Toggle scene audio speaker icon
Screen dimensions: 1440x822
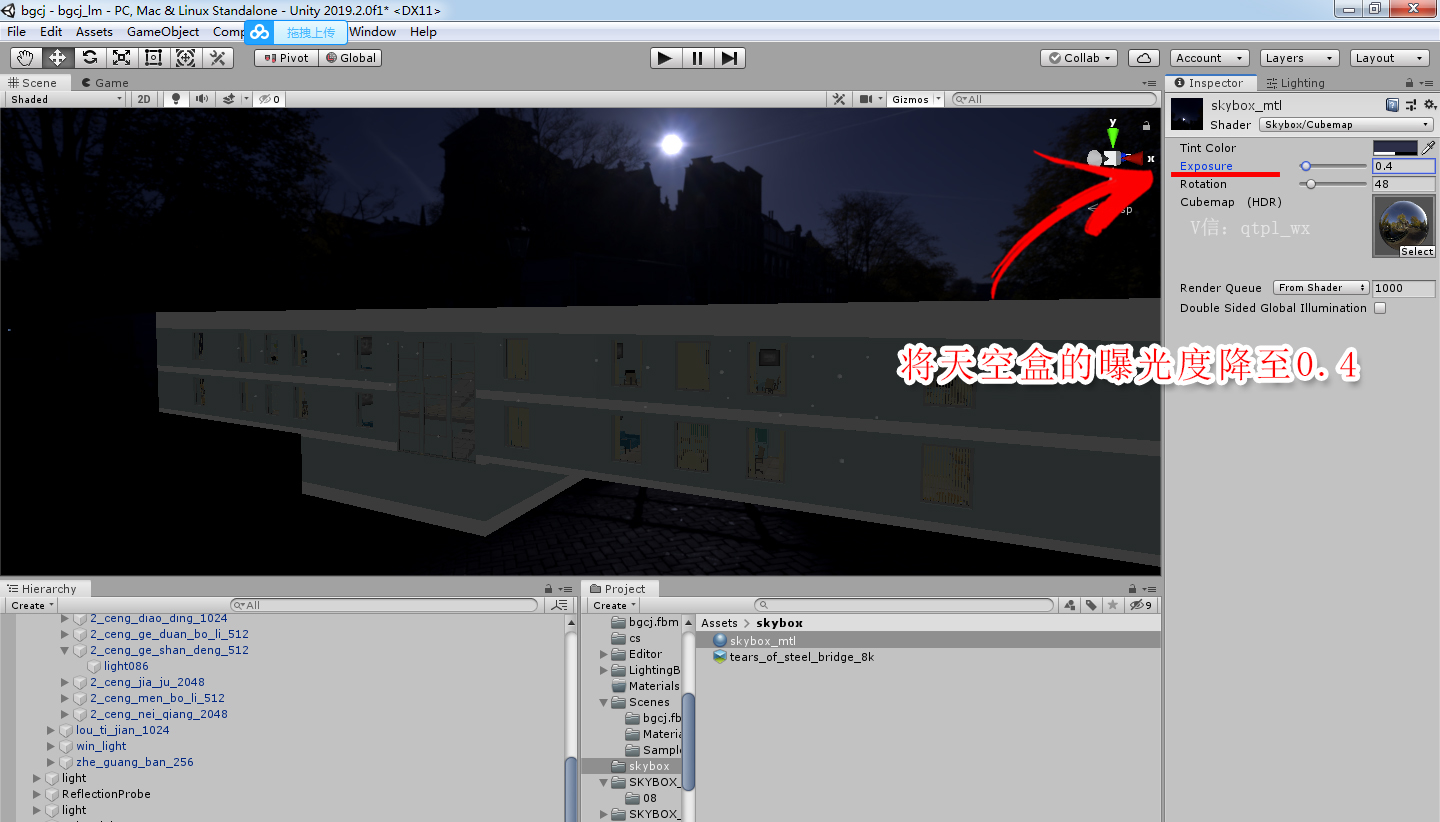(x=202, y=99)
